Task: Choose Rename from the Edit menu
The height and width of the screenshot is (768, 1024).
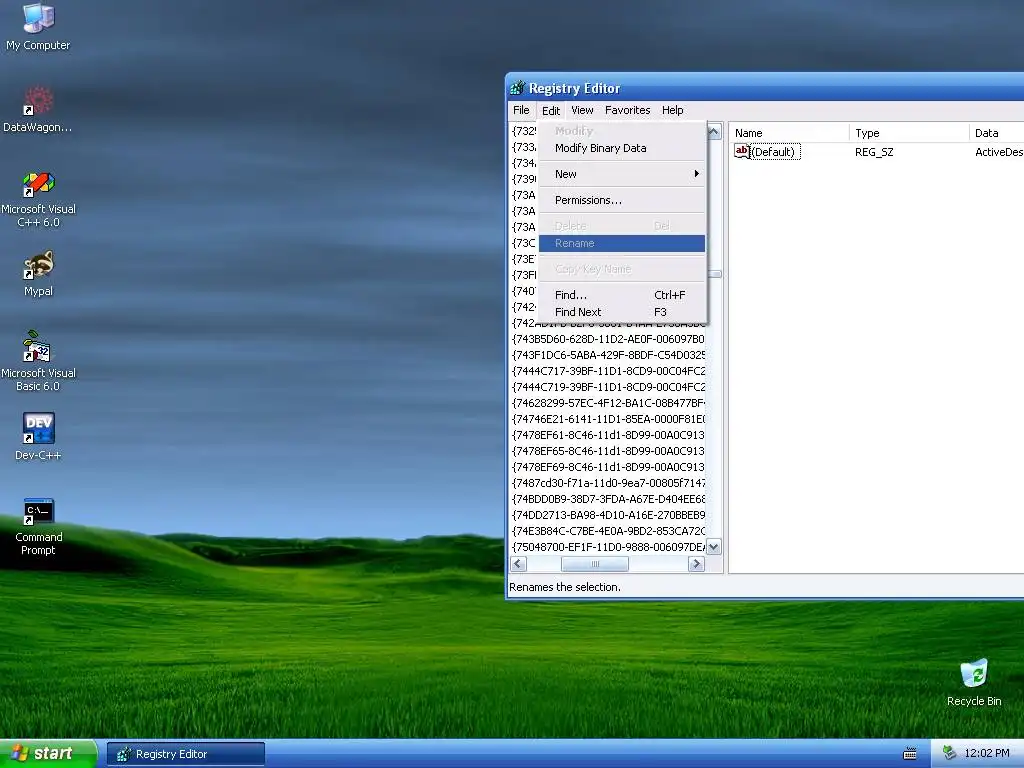Action: 622,243
